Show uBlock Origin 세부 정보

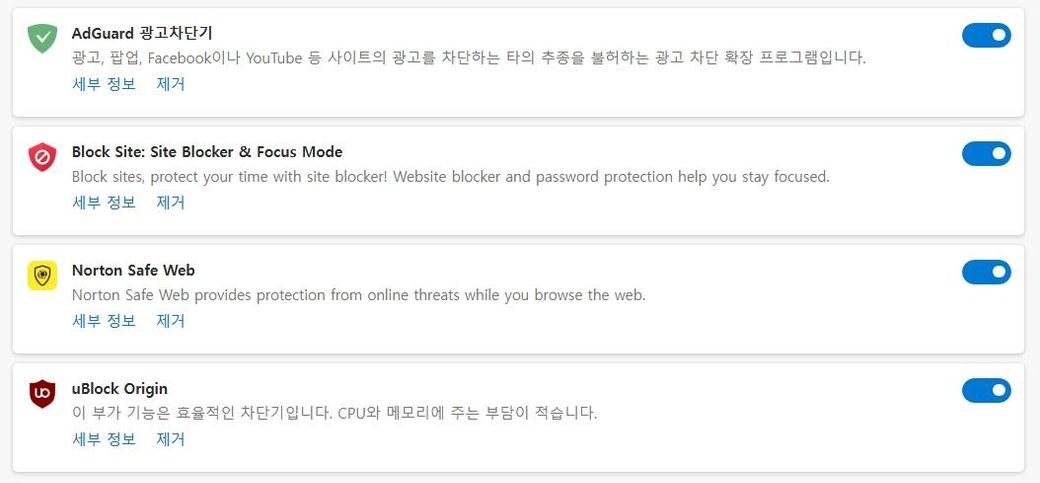click(104, 439)
